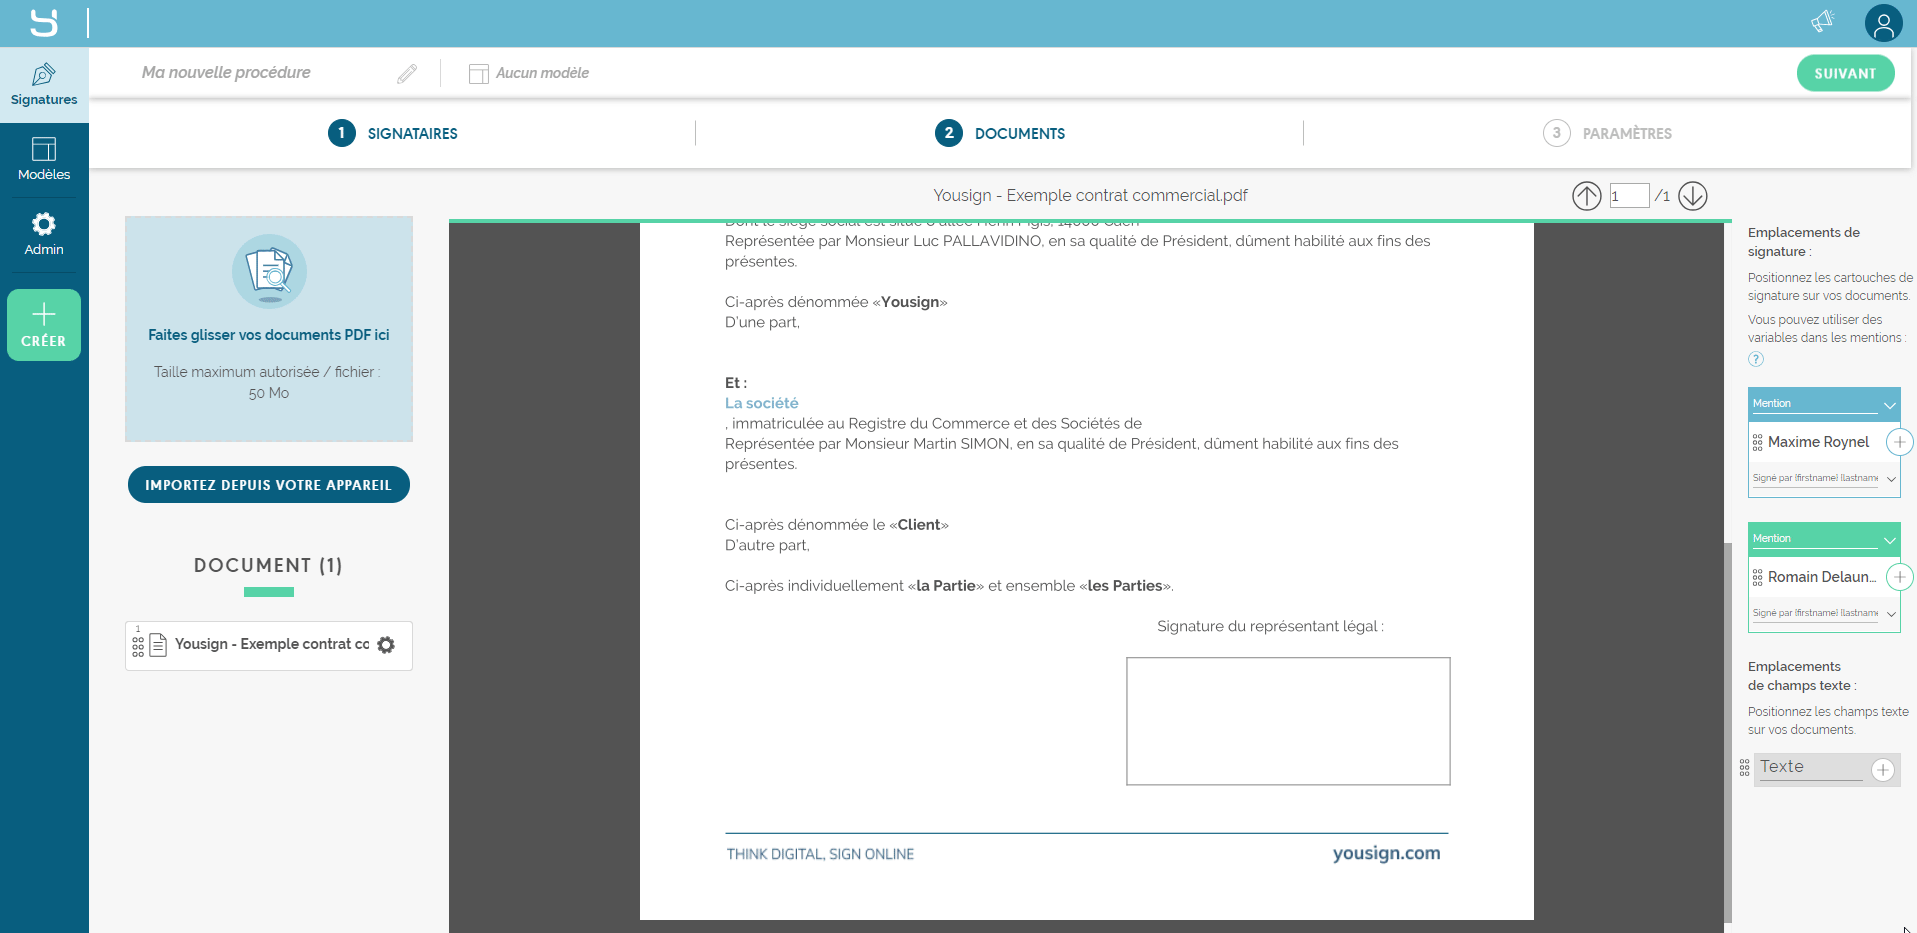This screenshot has width=1917, height=933.
Task: Select Yousign - Exemple contrat document item
Action: click(x=269, y=645)
